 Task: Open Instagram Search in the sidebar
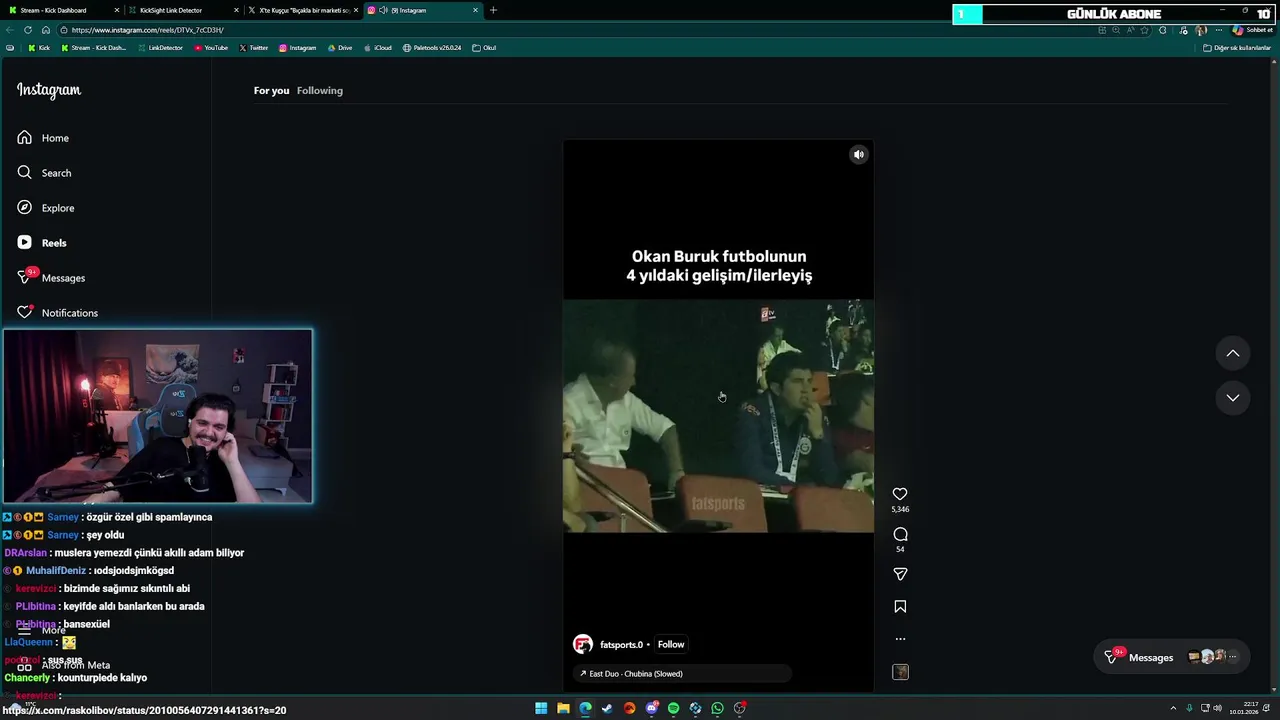[44, 173]
